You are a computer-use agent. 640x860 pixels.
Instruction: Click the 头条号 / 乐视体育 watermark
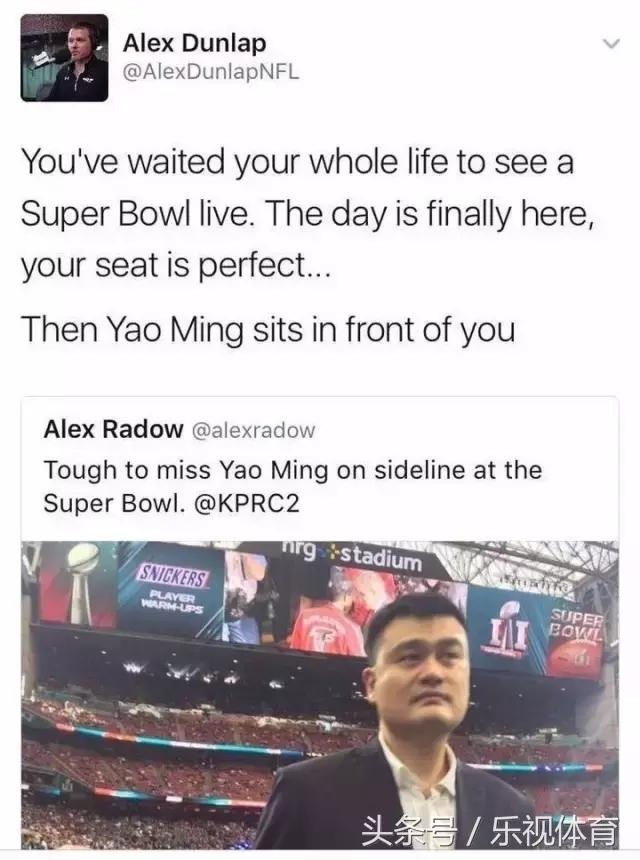(x=489, y=831)
